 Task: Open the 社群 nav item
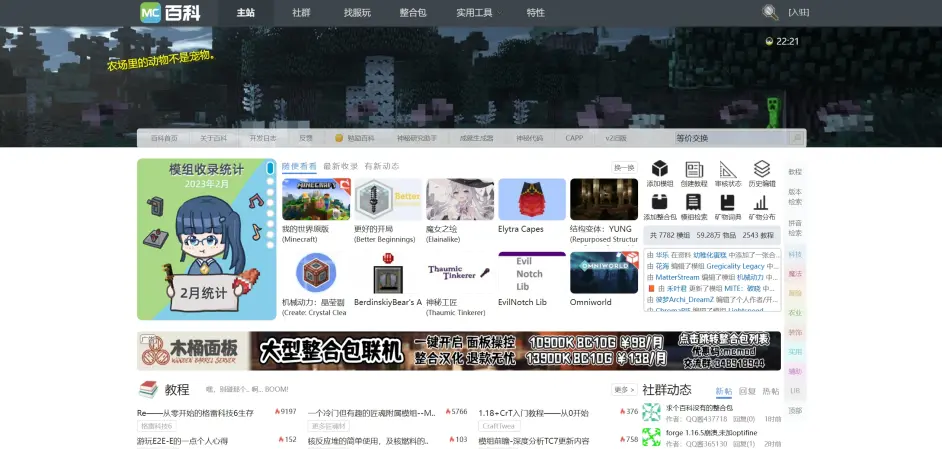pyautogui.click(x=301, y=13)
